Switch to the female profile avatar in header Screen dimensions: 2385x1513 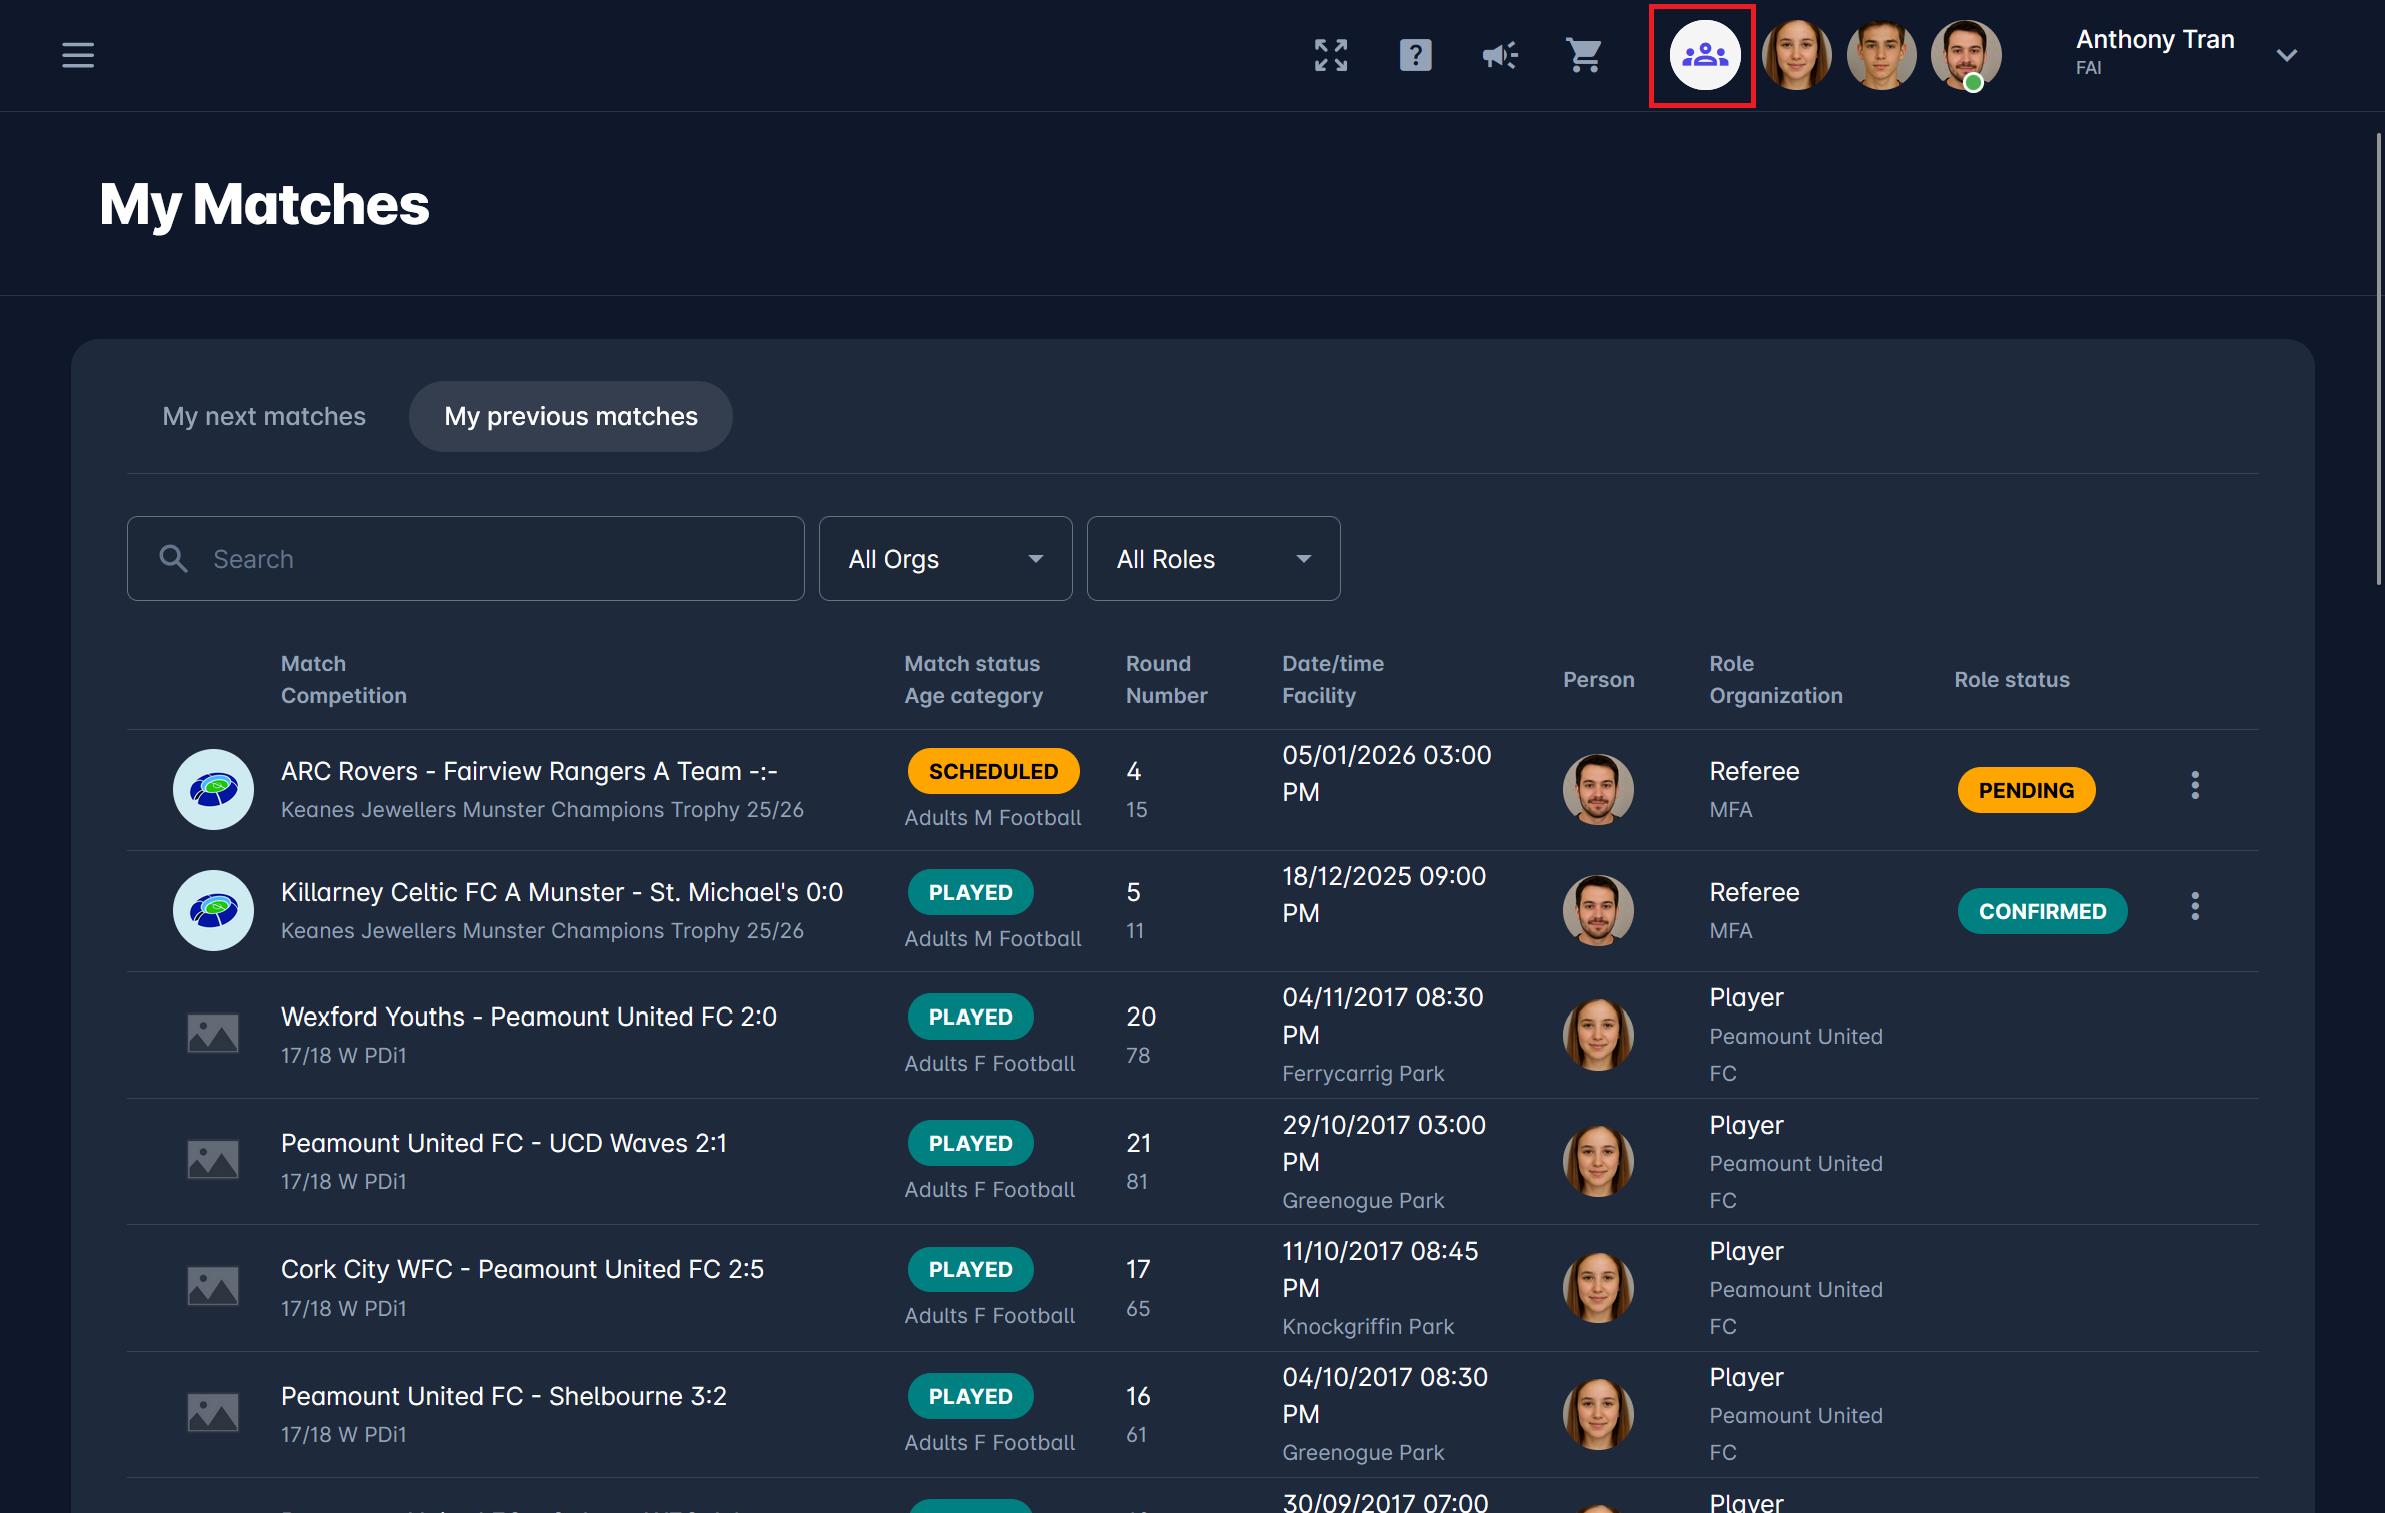click(1796, 55)
